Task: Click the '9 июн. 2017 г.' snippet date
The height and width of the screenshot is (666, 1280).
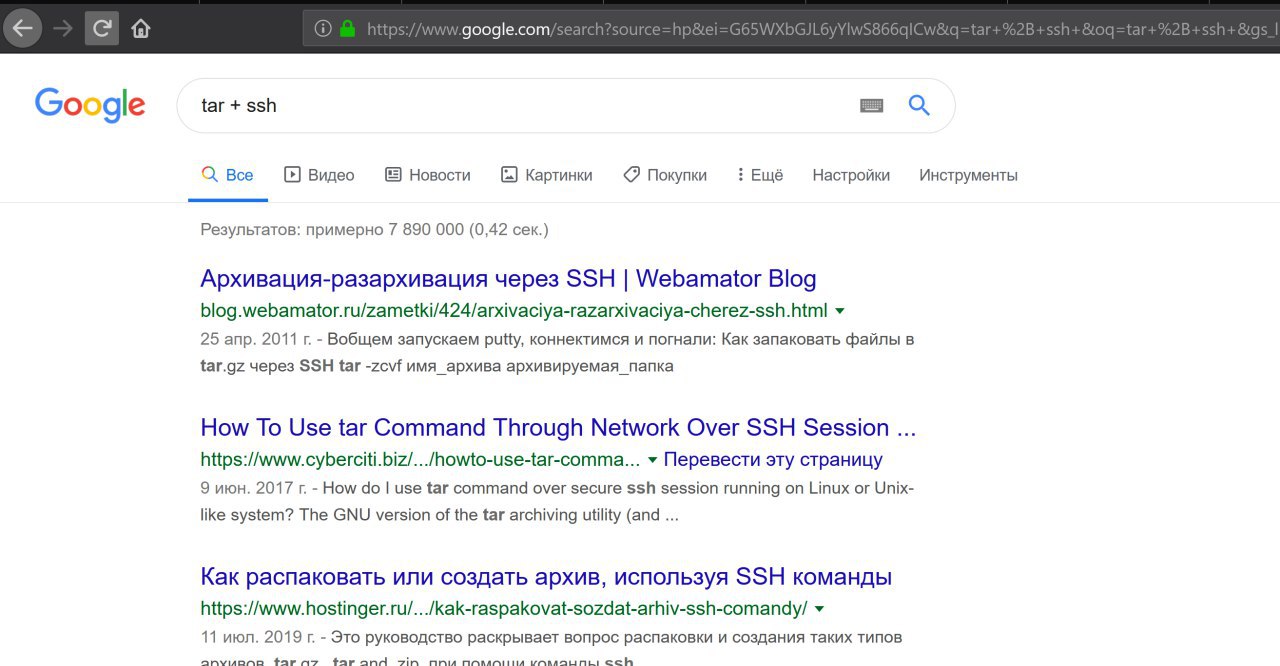Action: click(253, 488)
